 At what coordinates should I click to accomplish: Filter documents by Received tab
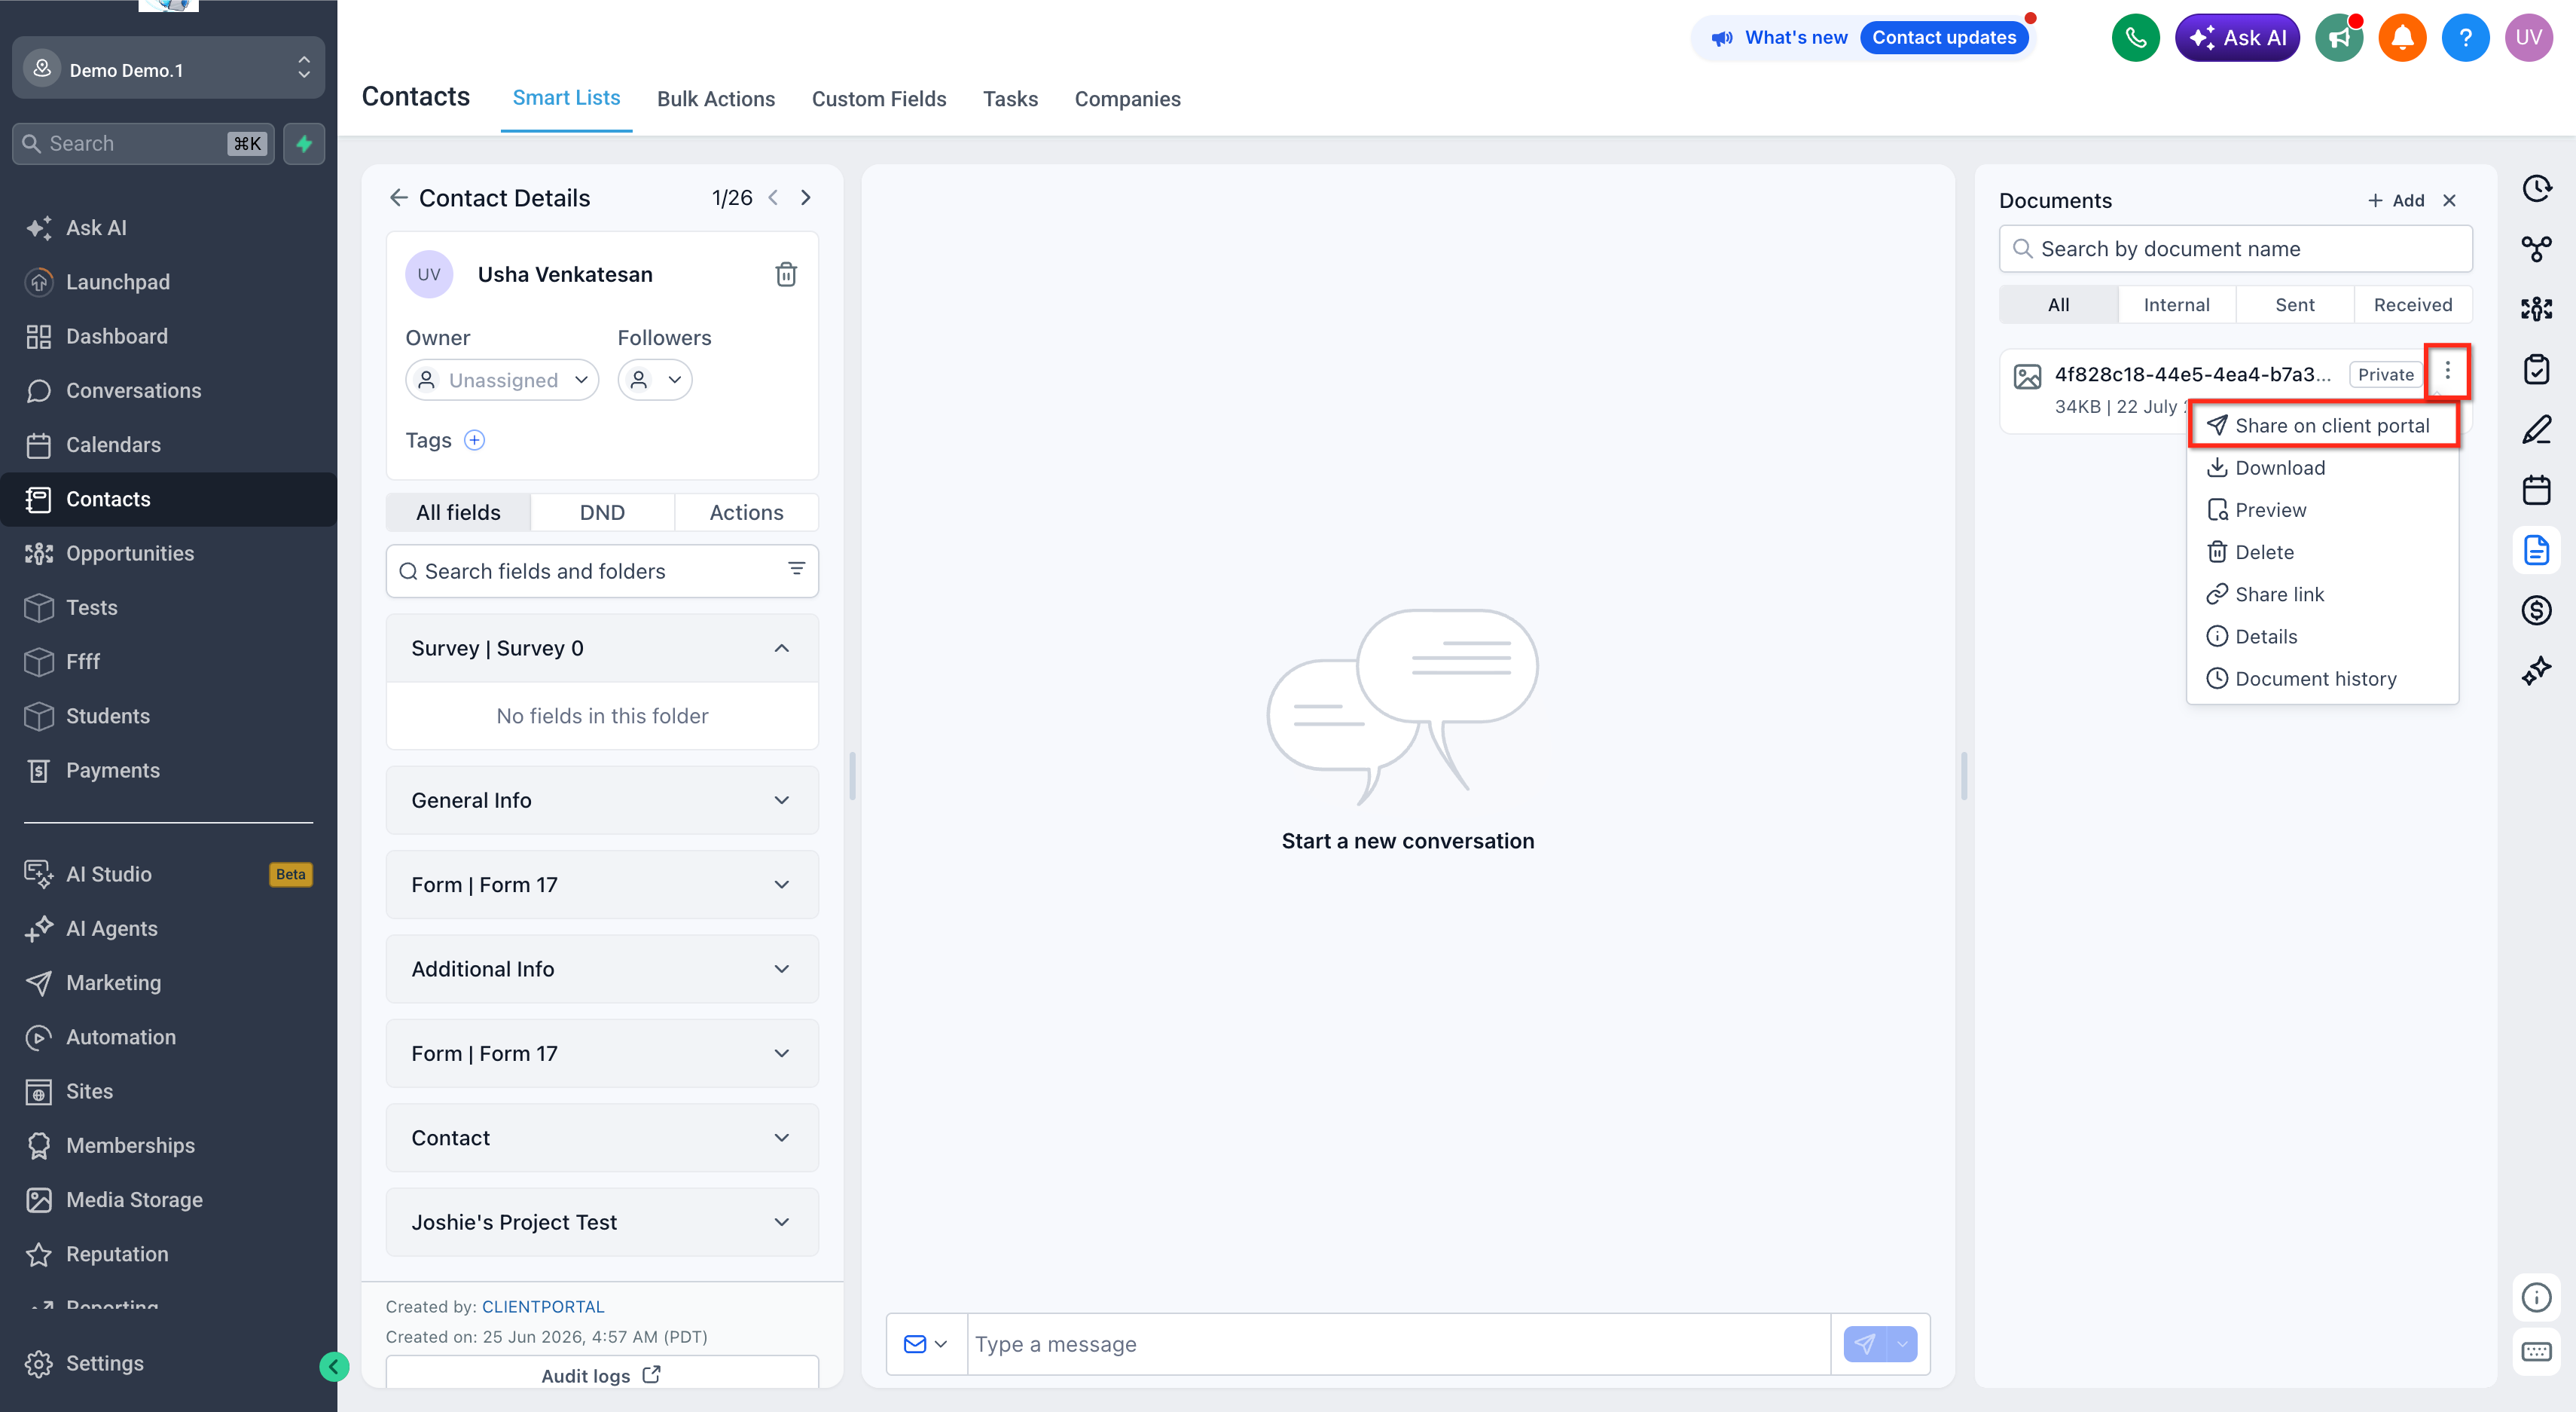tap(2413, 305)
